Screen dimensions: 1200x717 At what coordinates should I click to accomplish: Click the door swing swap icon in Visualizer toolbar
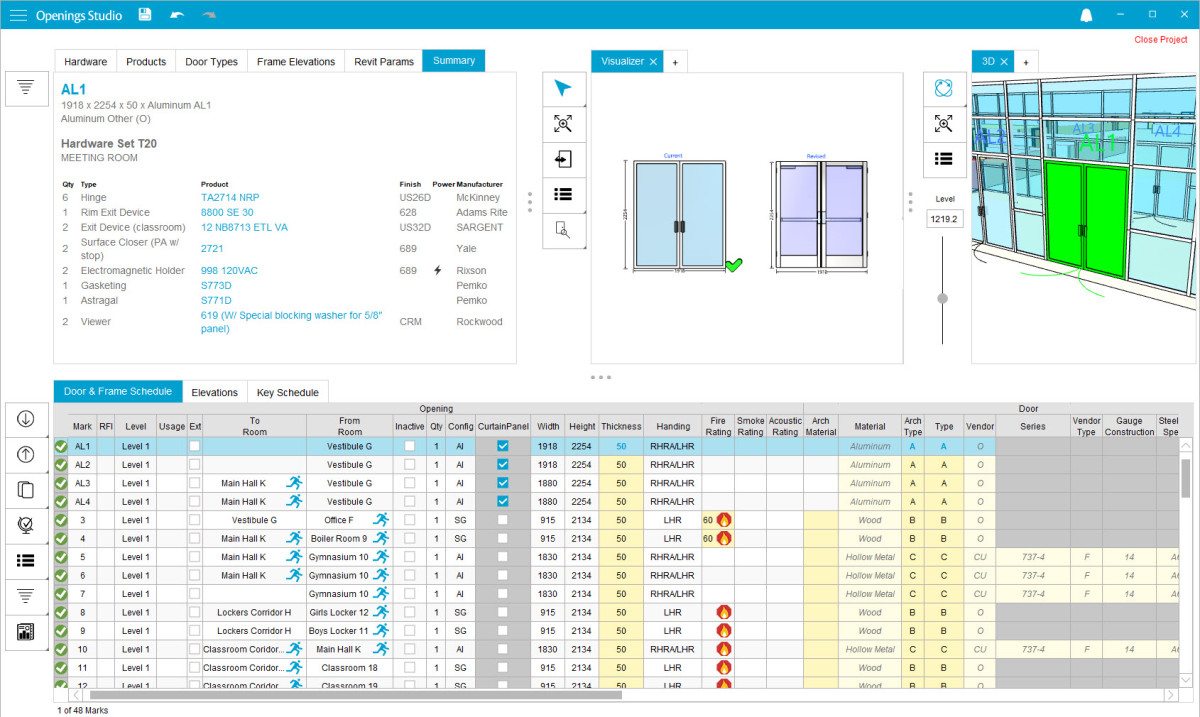(x=563, y=159)
